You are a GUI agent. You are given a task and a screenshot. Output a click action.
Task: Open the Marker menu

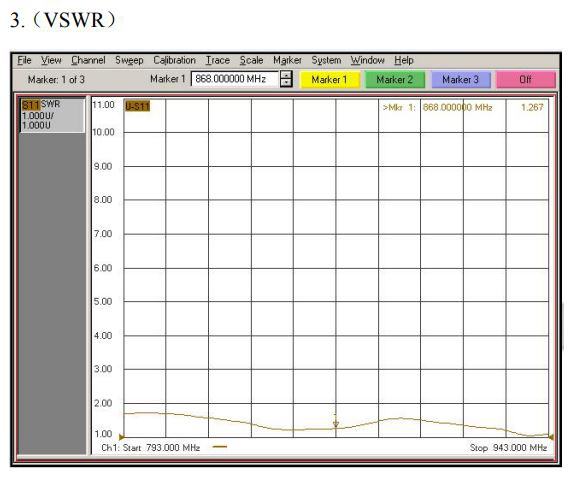pos(287,60)
